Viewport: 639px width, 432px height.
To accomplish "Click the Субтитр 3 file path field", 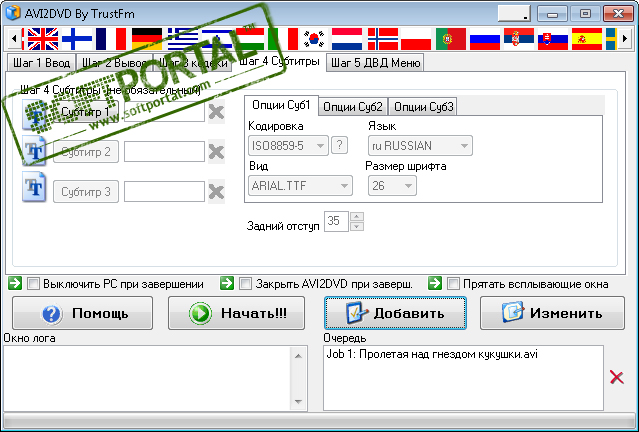I will coord(164,192).
